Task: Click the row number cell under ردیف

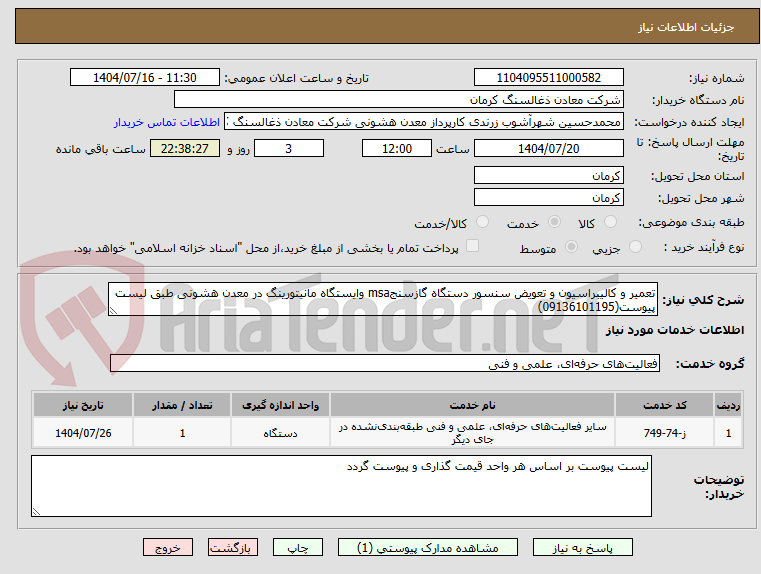Action: pos(728,433)
